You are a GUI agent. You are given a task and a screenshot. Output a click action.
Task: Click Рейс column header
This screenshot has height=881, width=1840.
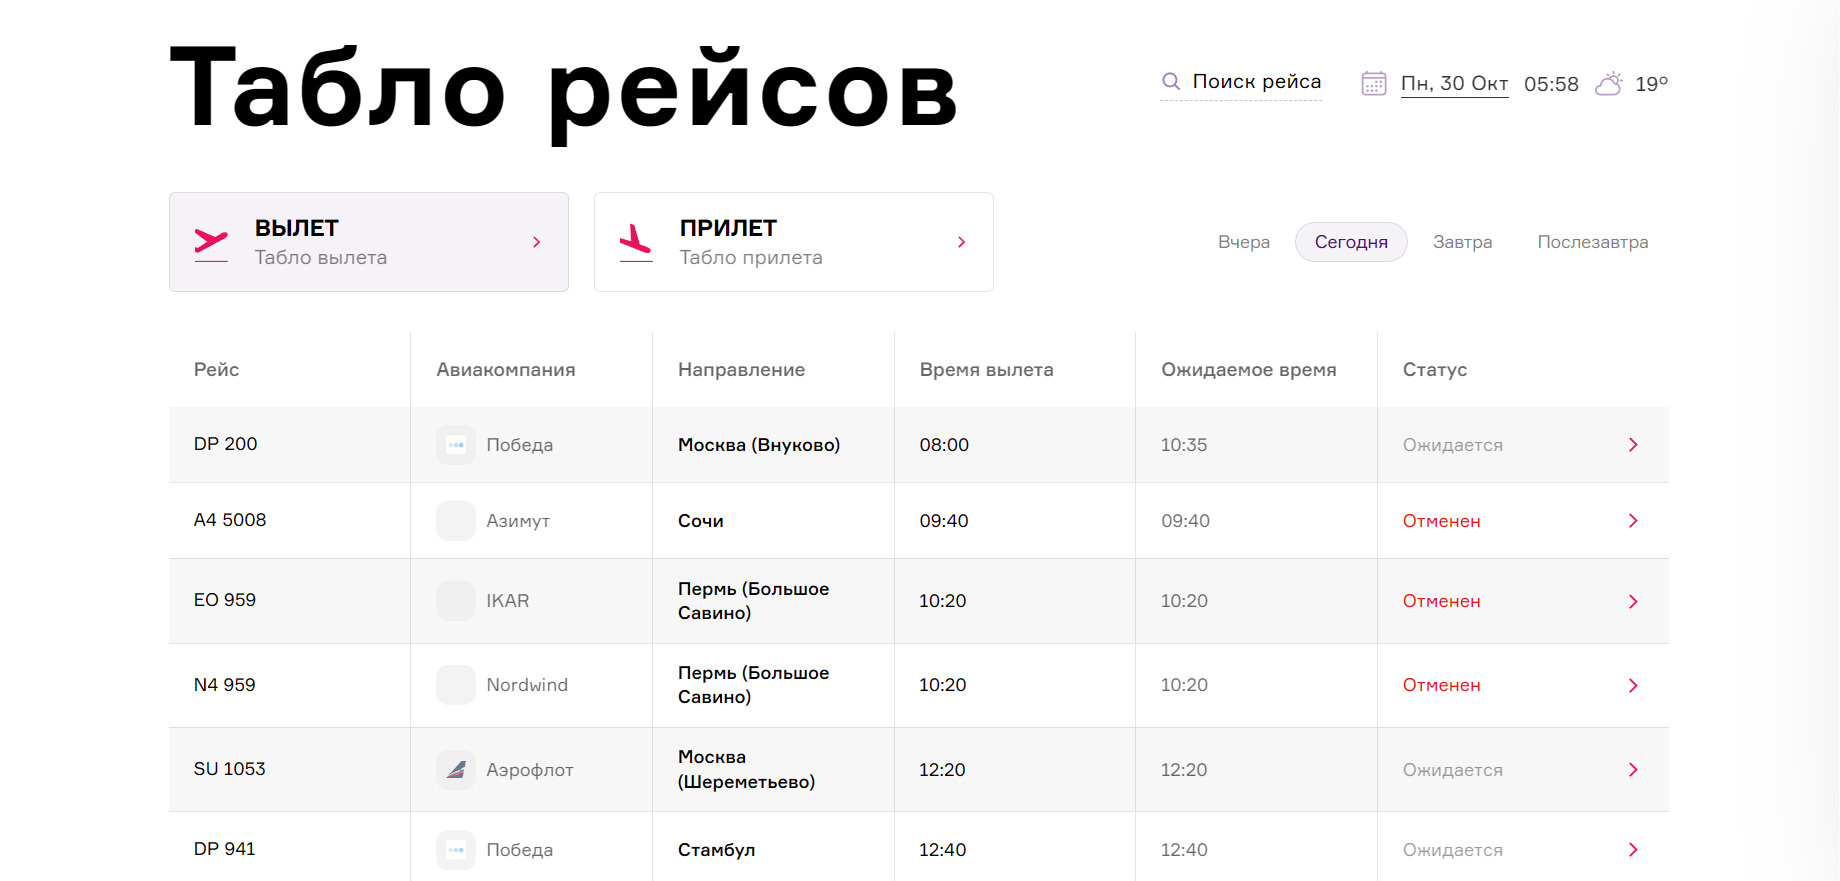(x=216, y=370)
